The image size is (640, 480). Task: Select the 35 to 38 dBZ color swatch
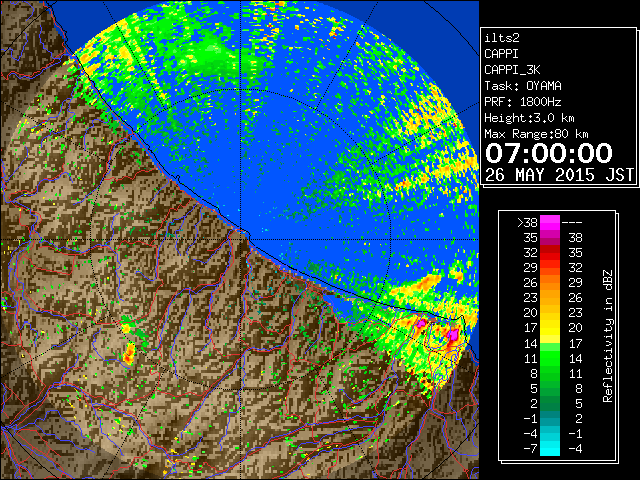tap(550, 238)
